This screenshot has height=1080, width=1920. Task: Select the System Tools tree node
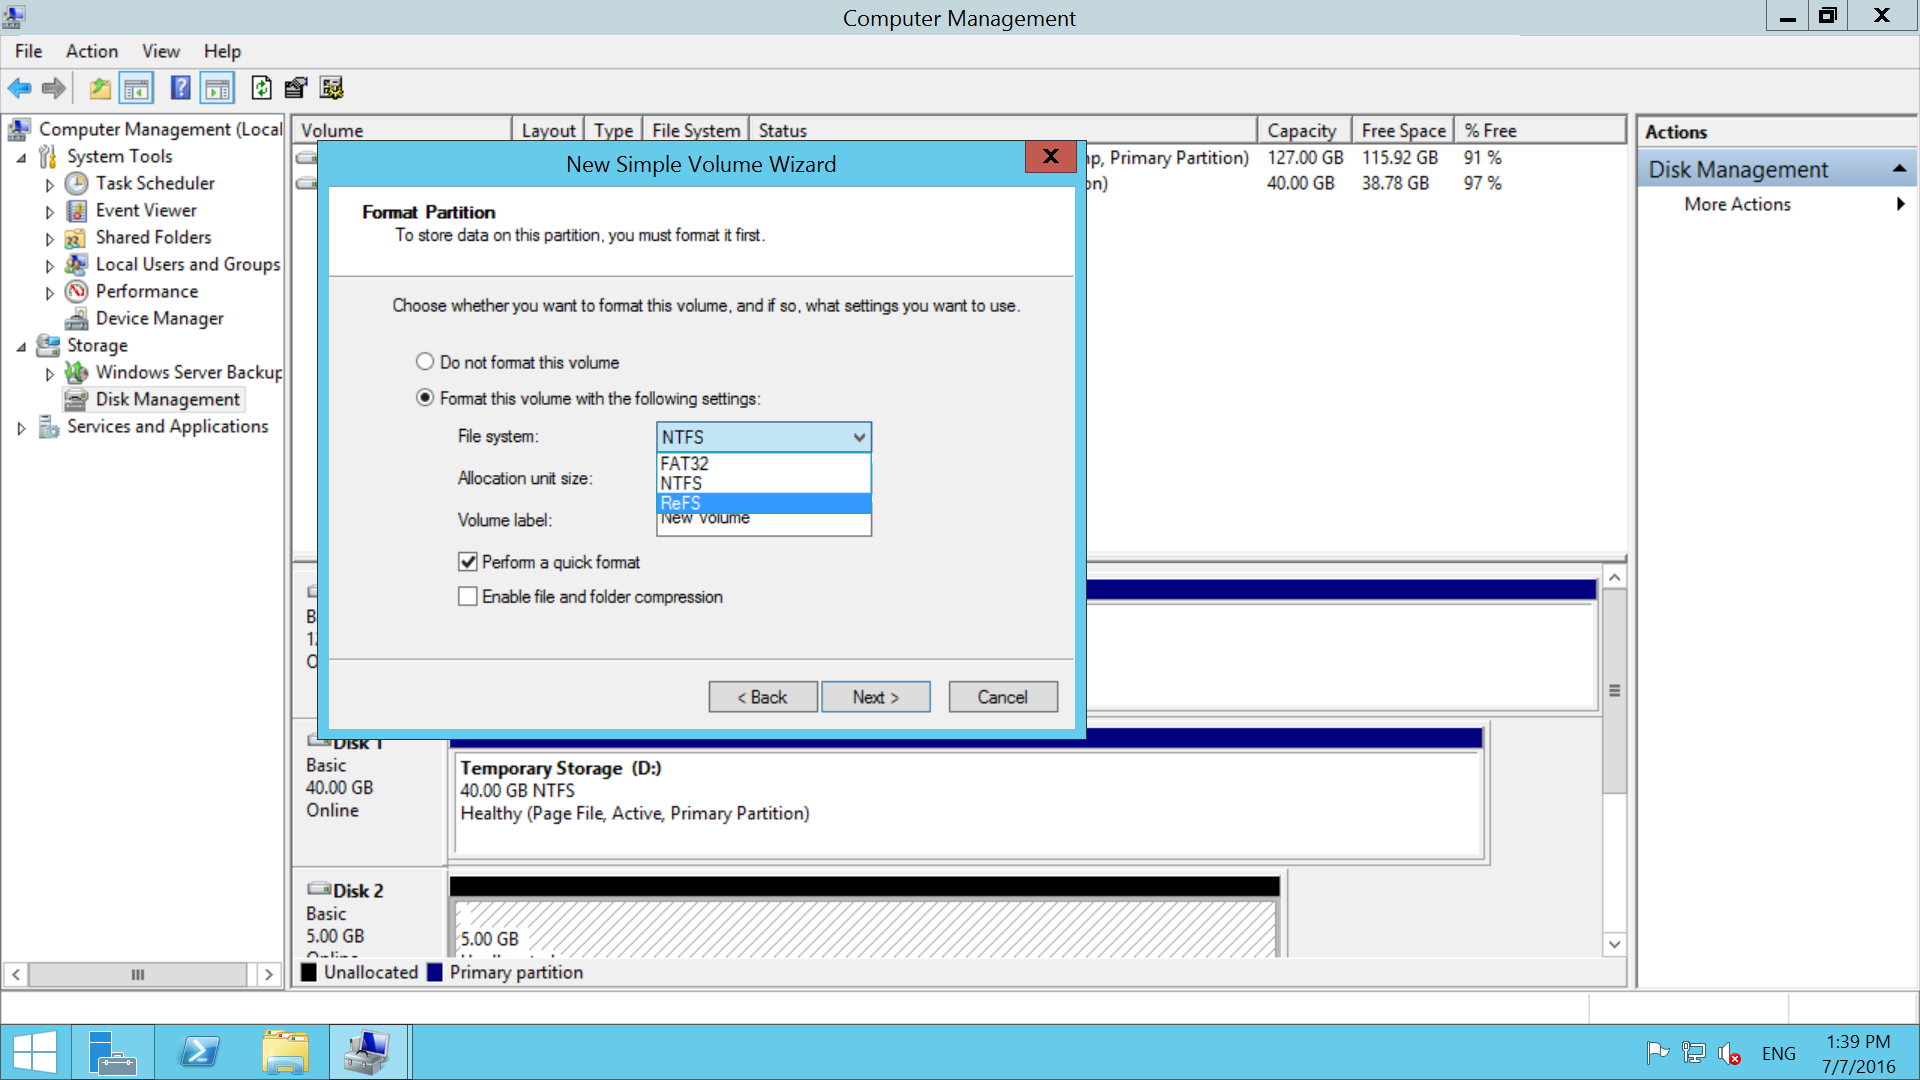(x=119, y=156)
